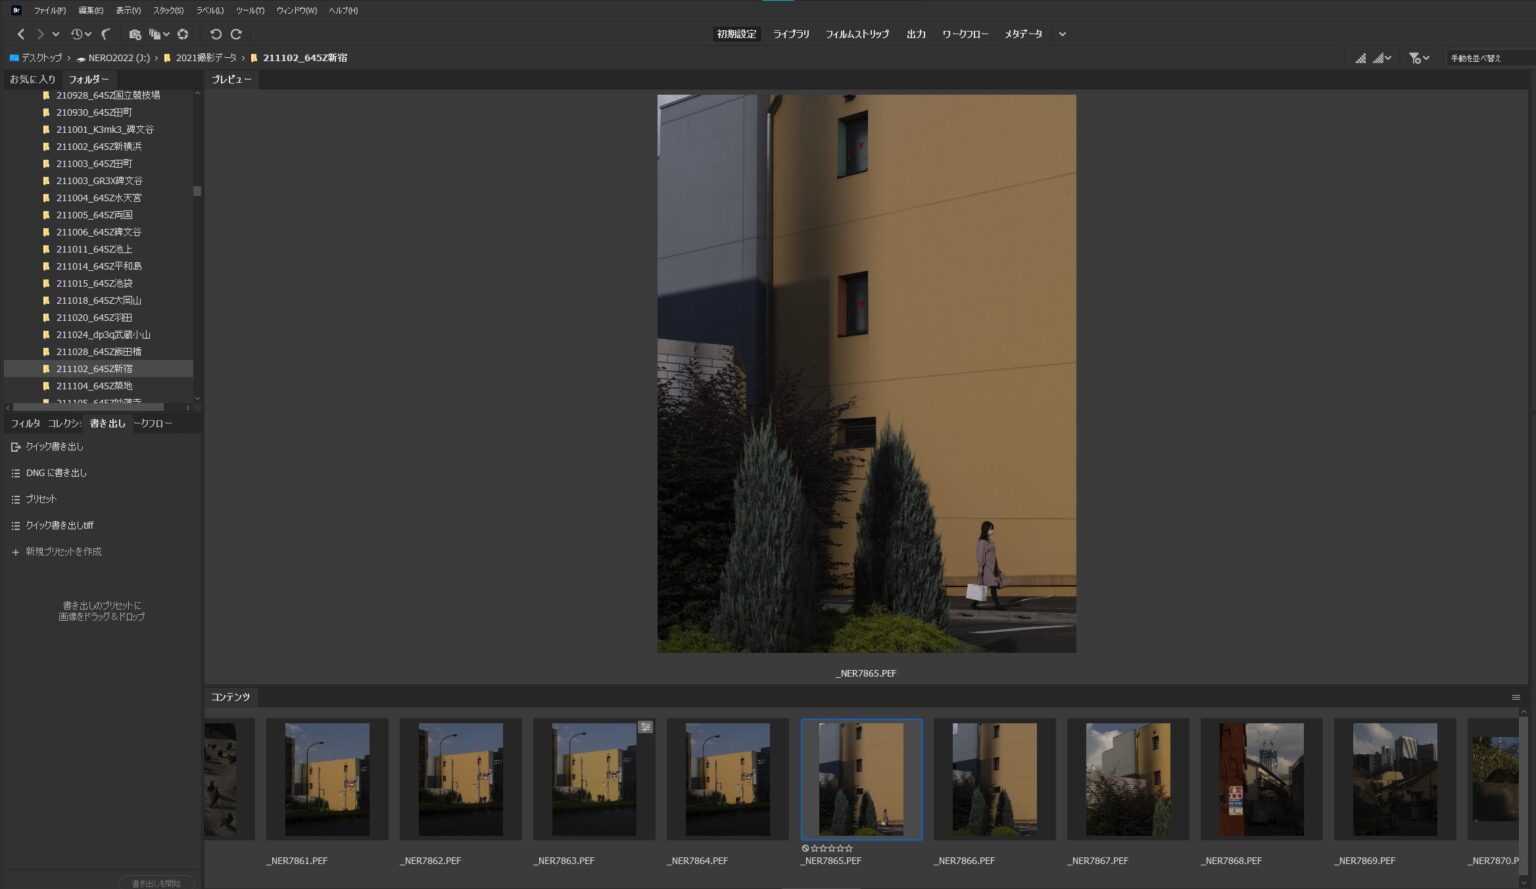Open the filter by rating dropdown
The height and width of the screenshot is (889, 1536).
point(1418,58)
